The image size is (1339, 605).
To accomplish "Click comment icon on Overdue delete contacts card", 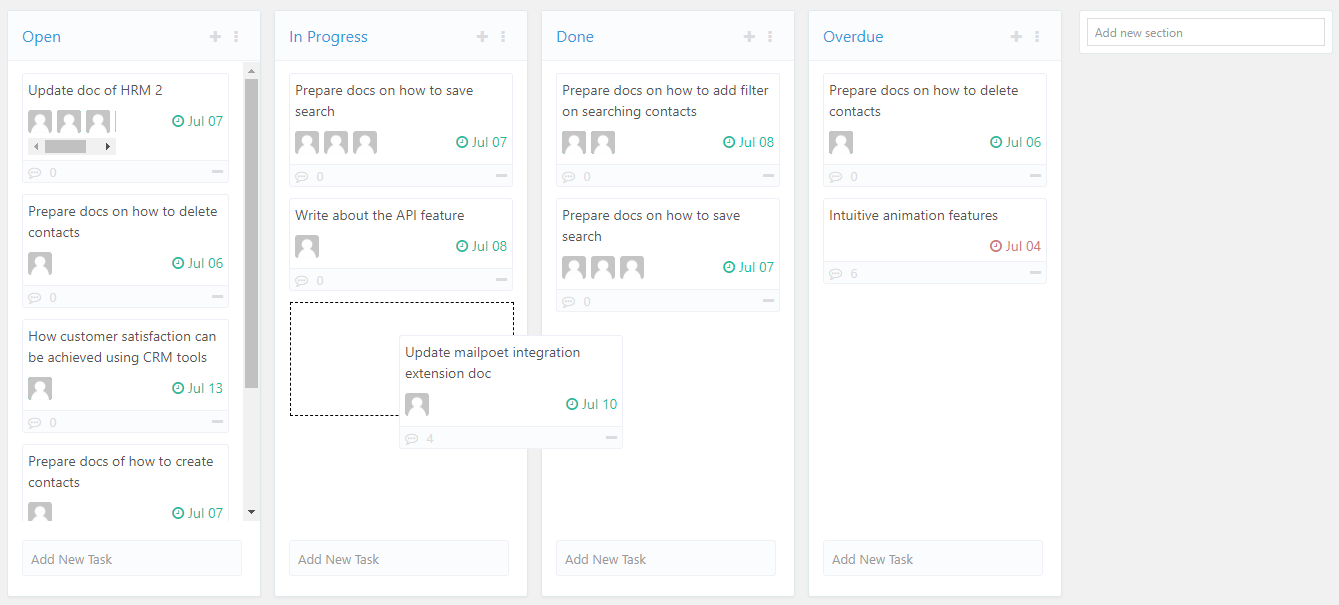I will click(x=836, y=177).
